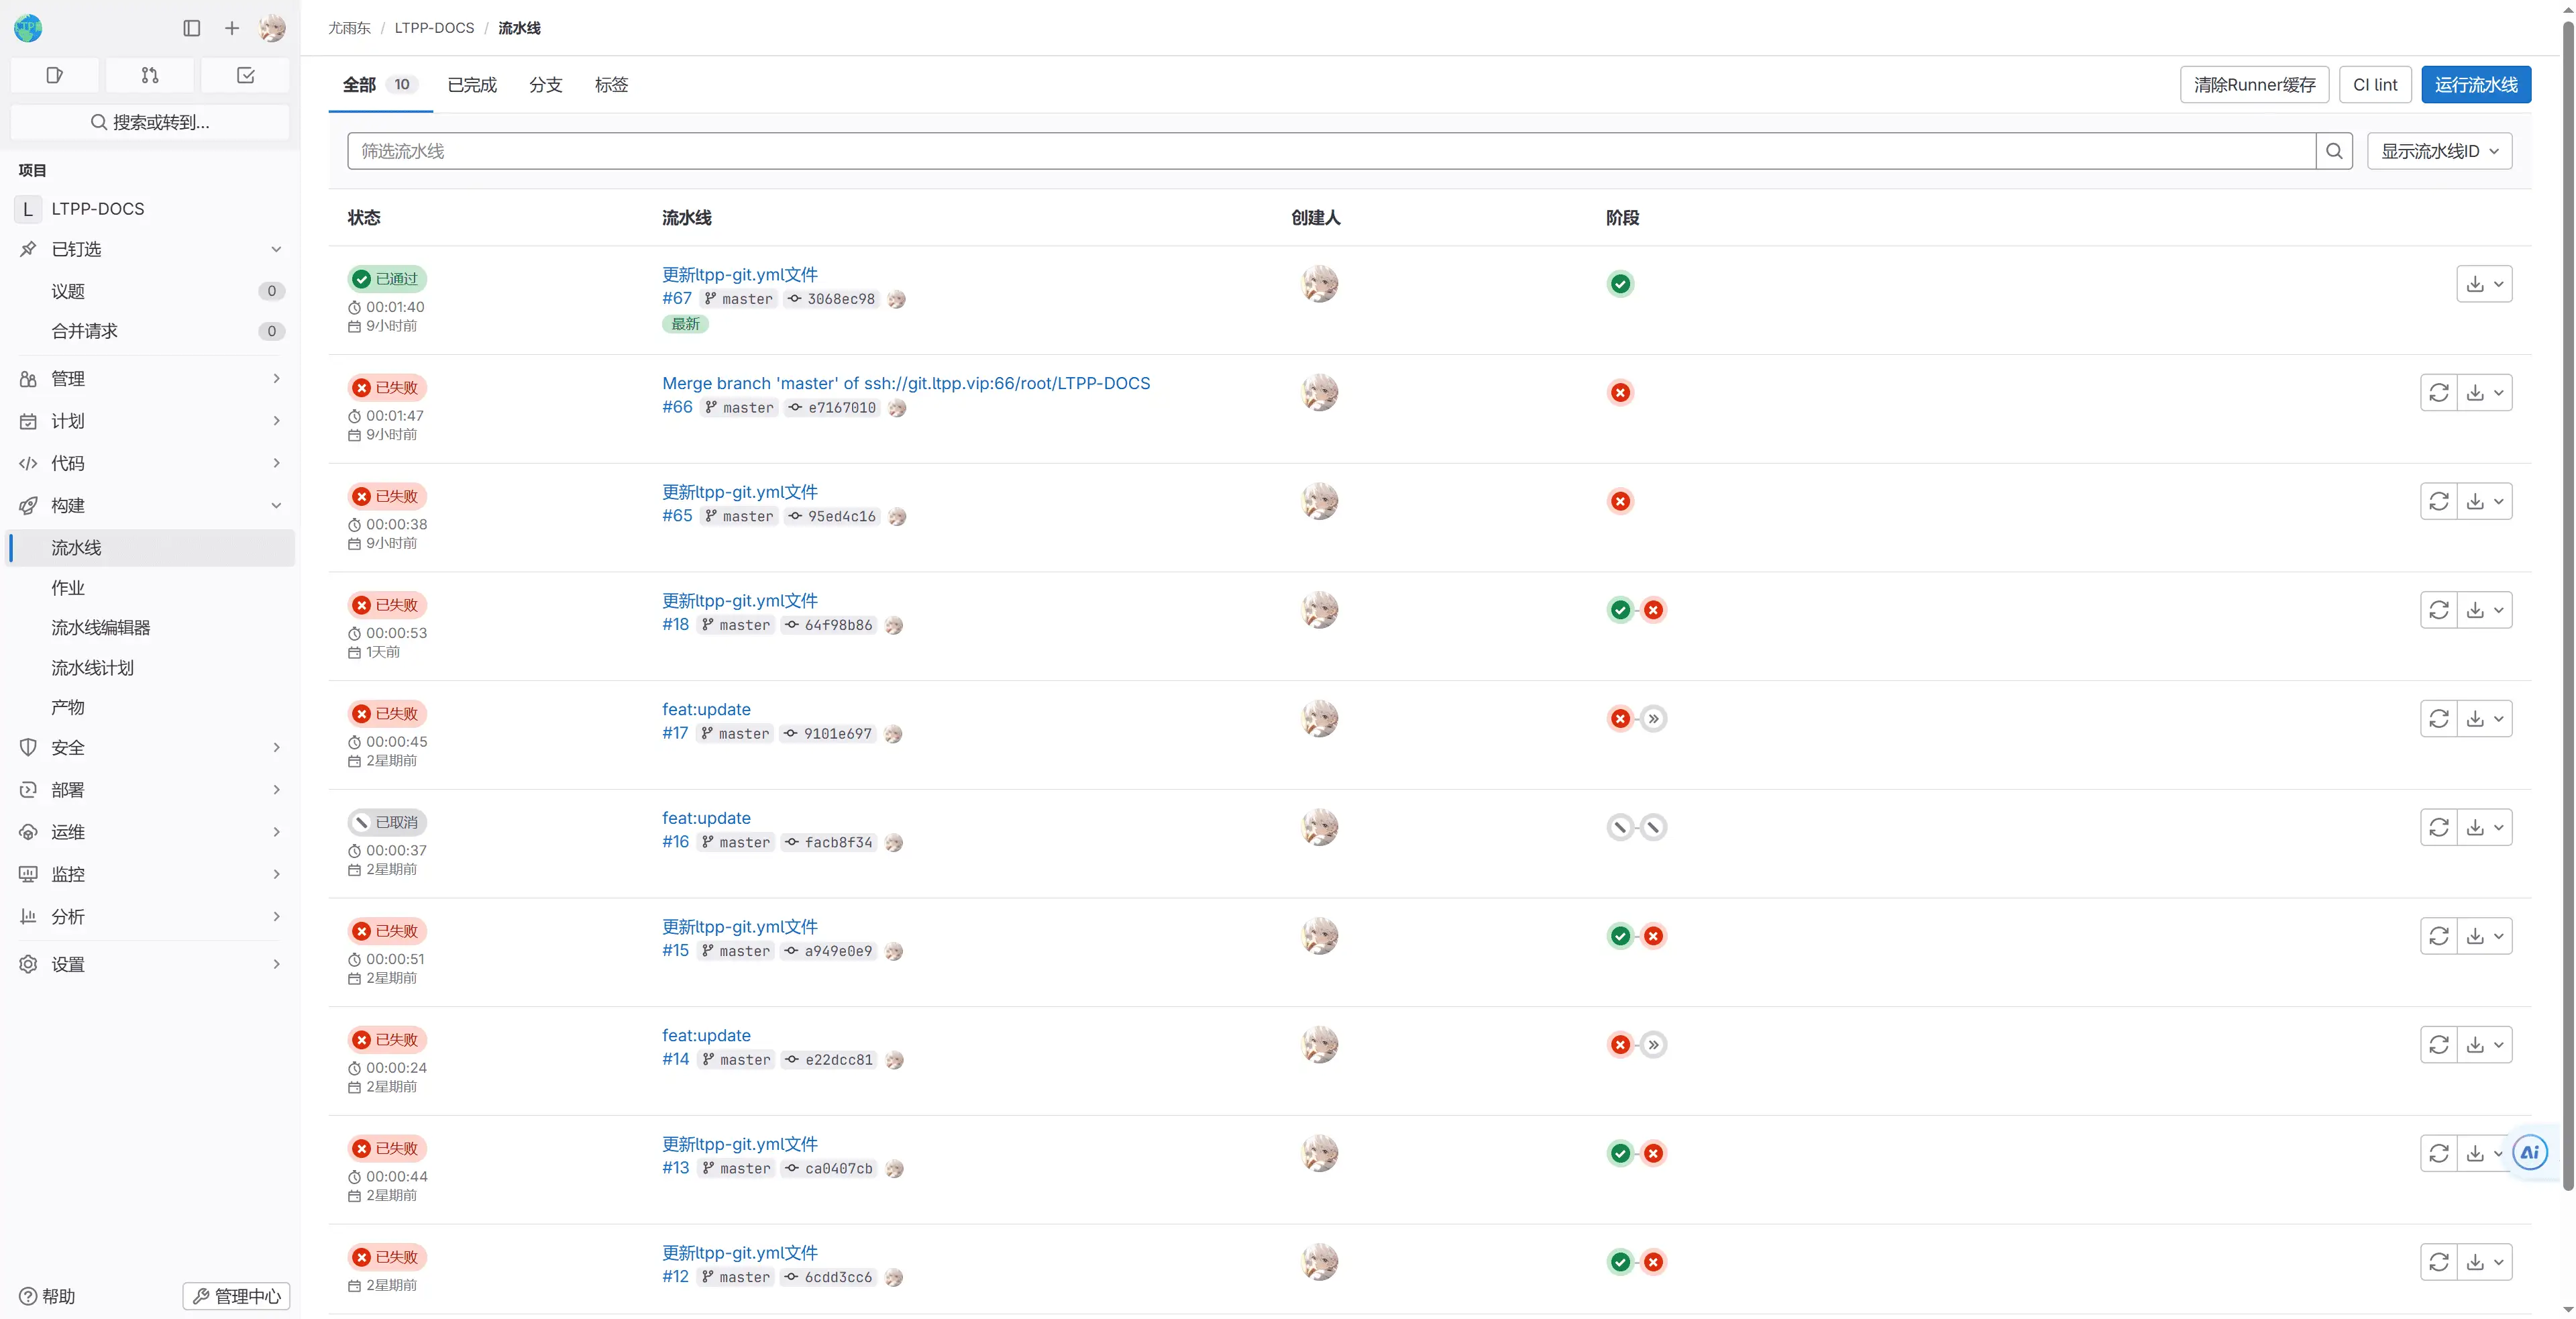Click the 筛选流水线 filter input field
The height and width of the screenshot is (1319, 2576).
click(1330, 151)
